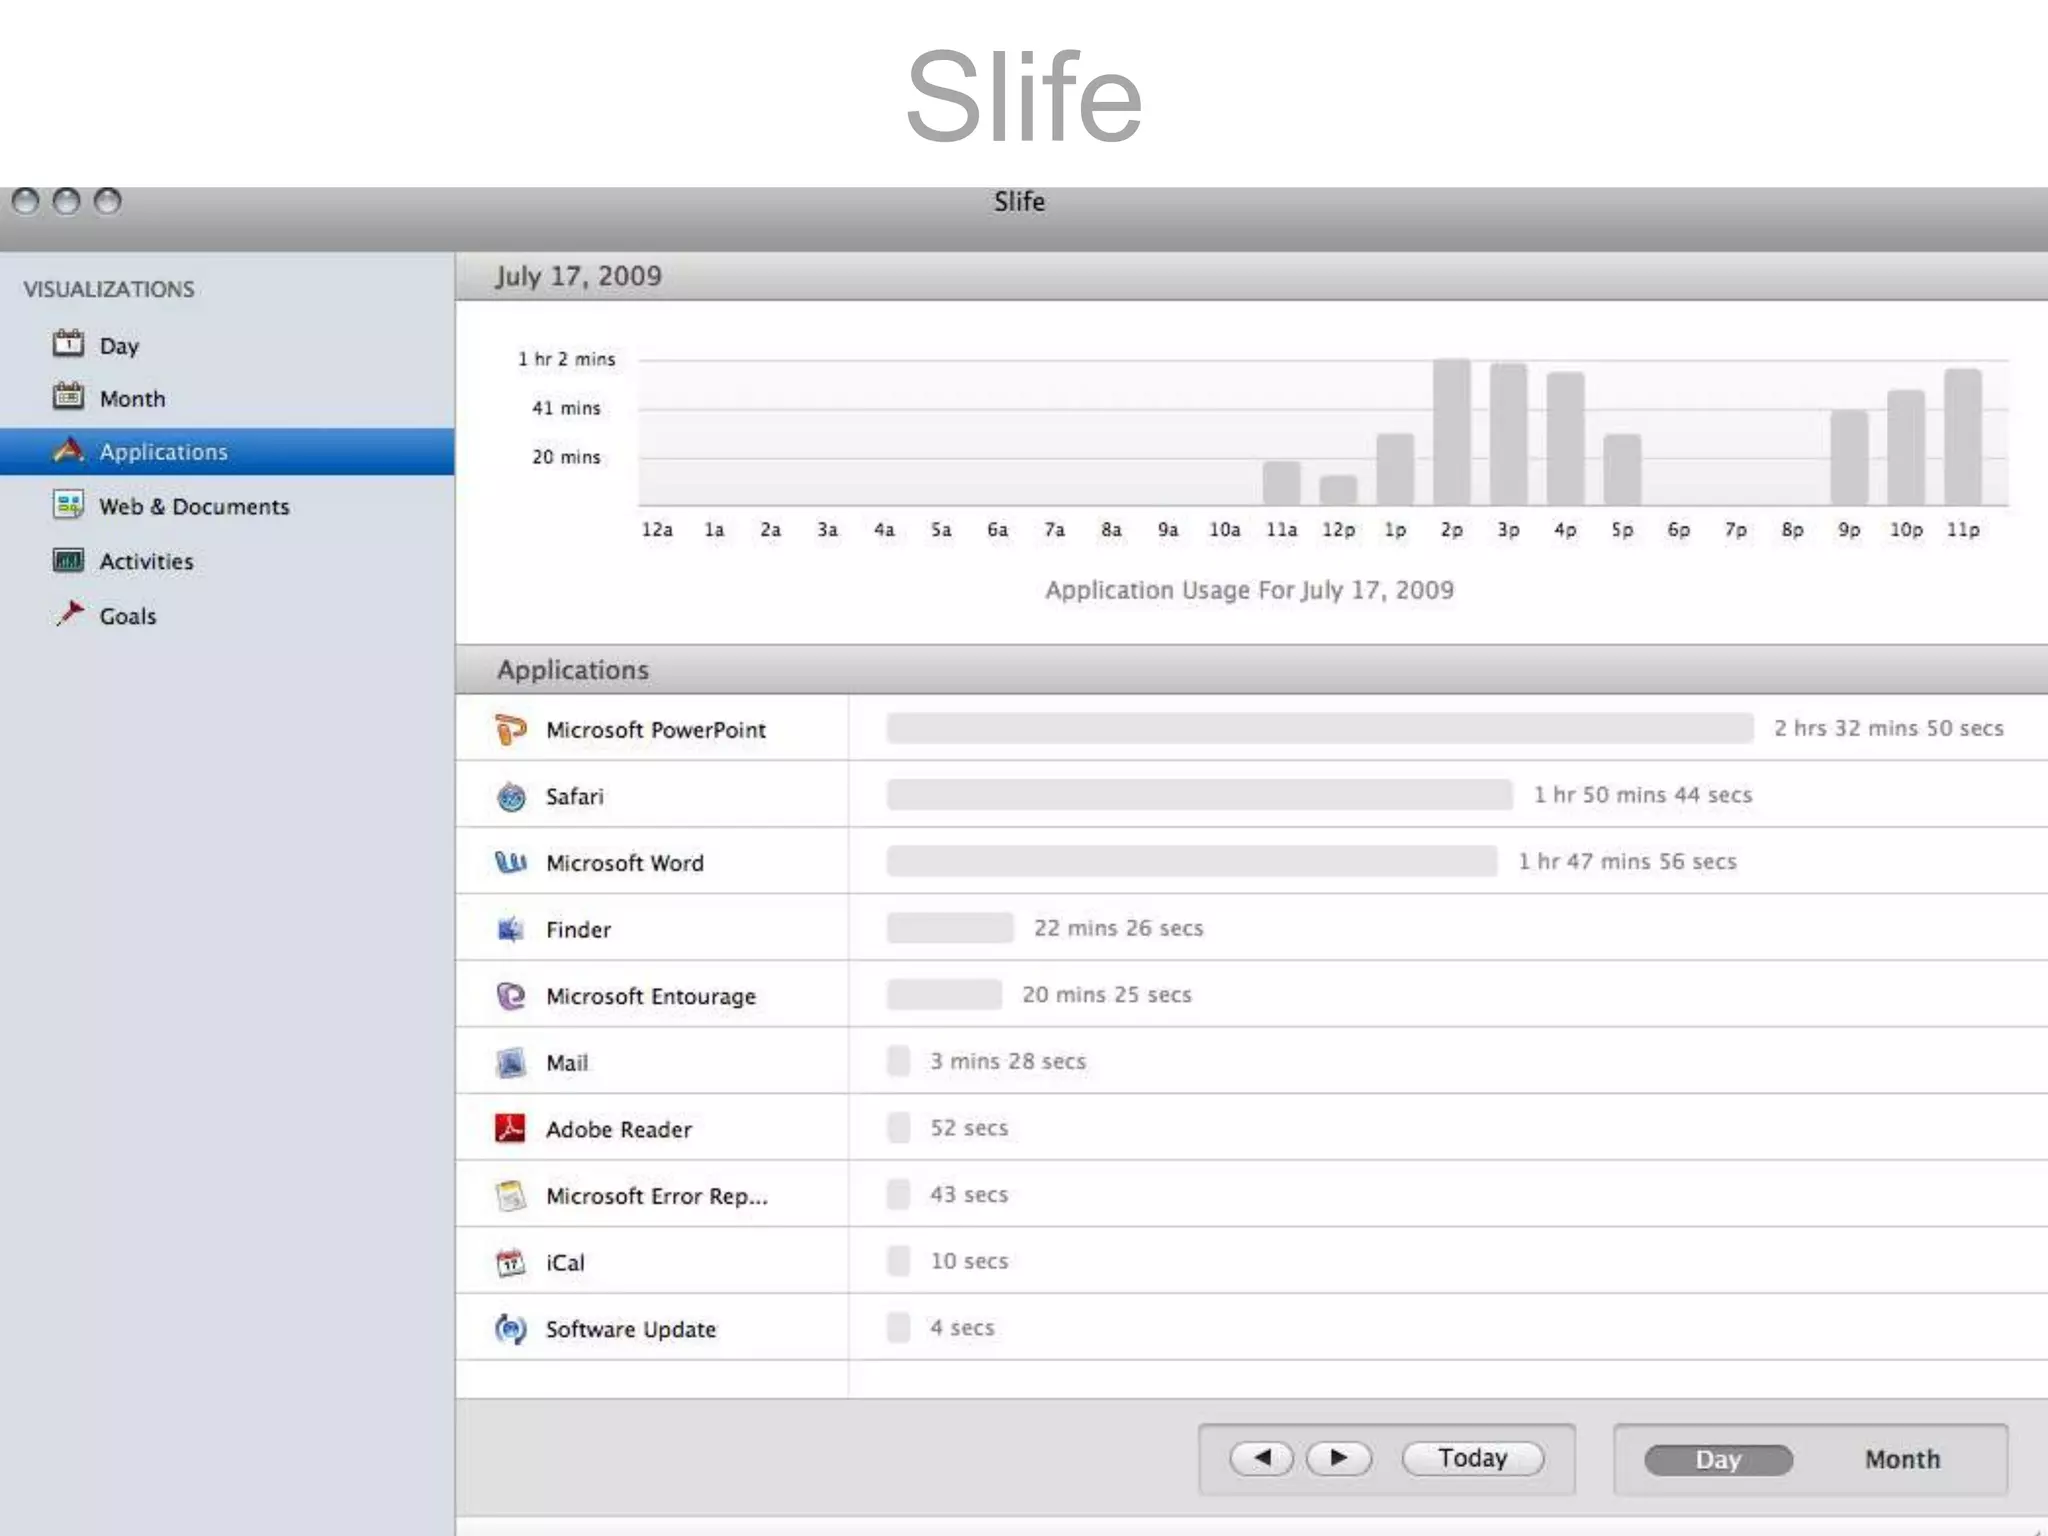The height and width of the screenshot is (1536, 2048).
Task: Click the Microsoft PowerPoint app icon
Action: pos(511,730)
